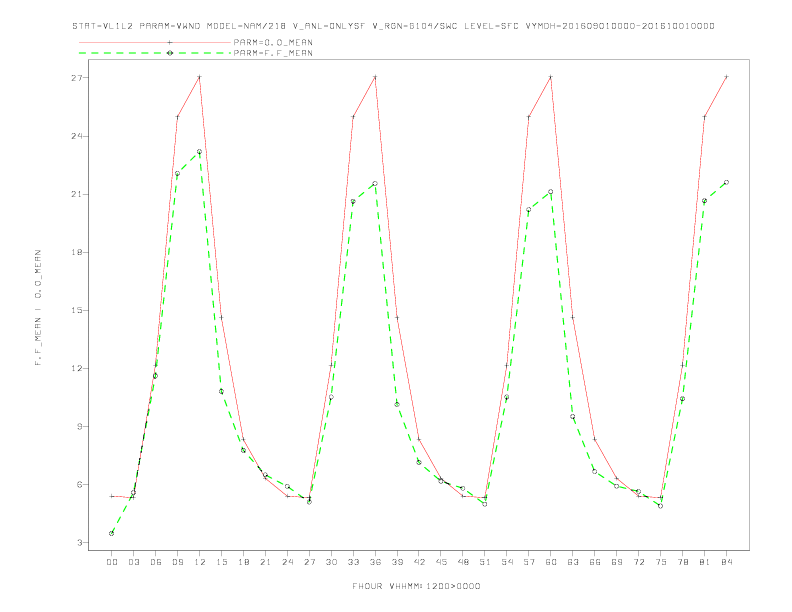Click the x-axis forecast hour label 60

point(551,562)
